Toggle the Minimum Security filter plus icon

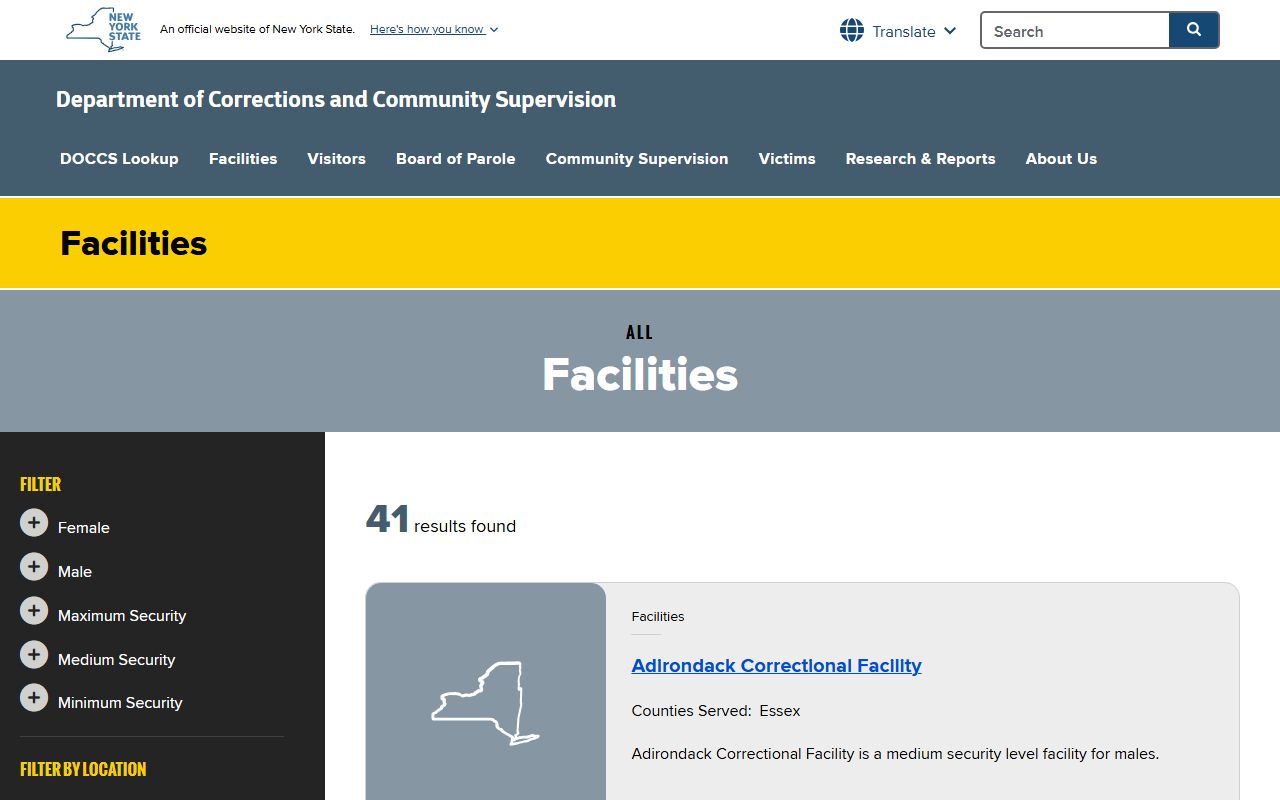34,698
